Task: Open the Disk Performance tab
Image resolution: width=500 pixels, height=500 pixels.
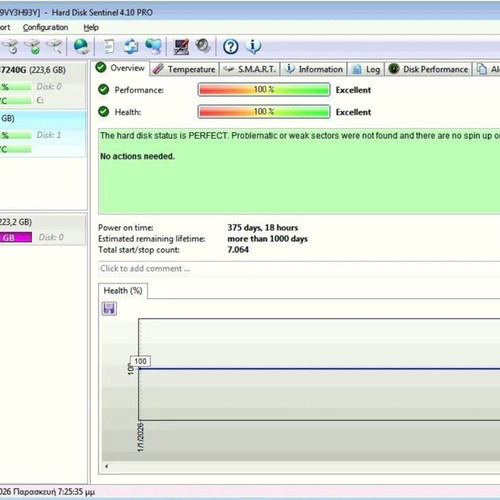Action: (x=428, y=69)
